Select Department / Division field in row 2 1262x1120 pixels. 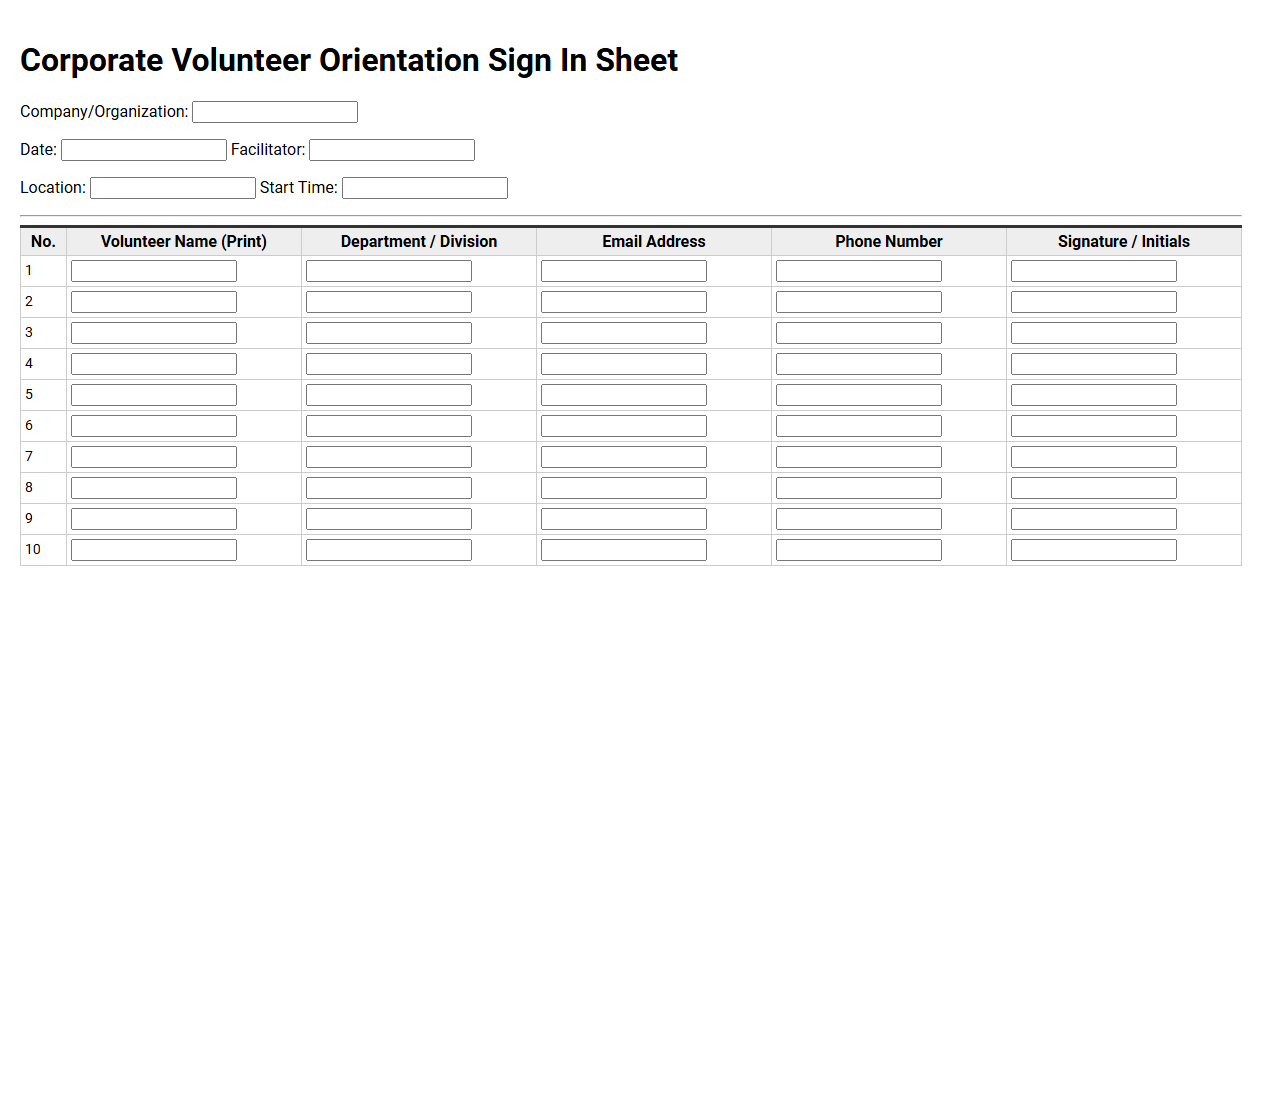[389, 302]
